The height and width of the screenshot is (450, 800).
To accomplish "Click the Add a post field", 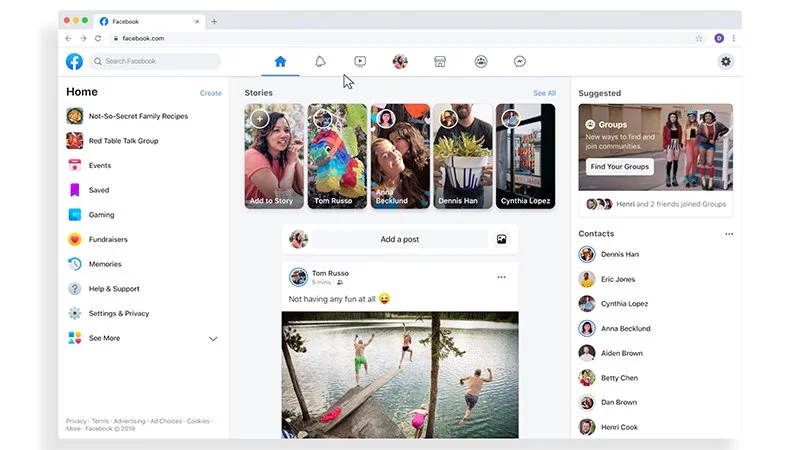I will click(400, 239).
